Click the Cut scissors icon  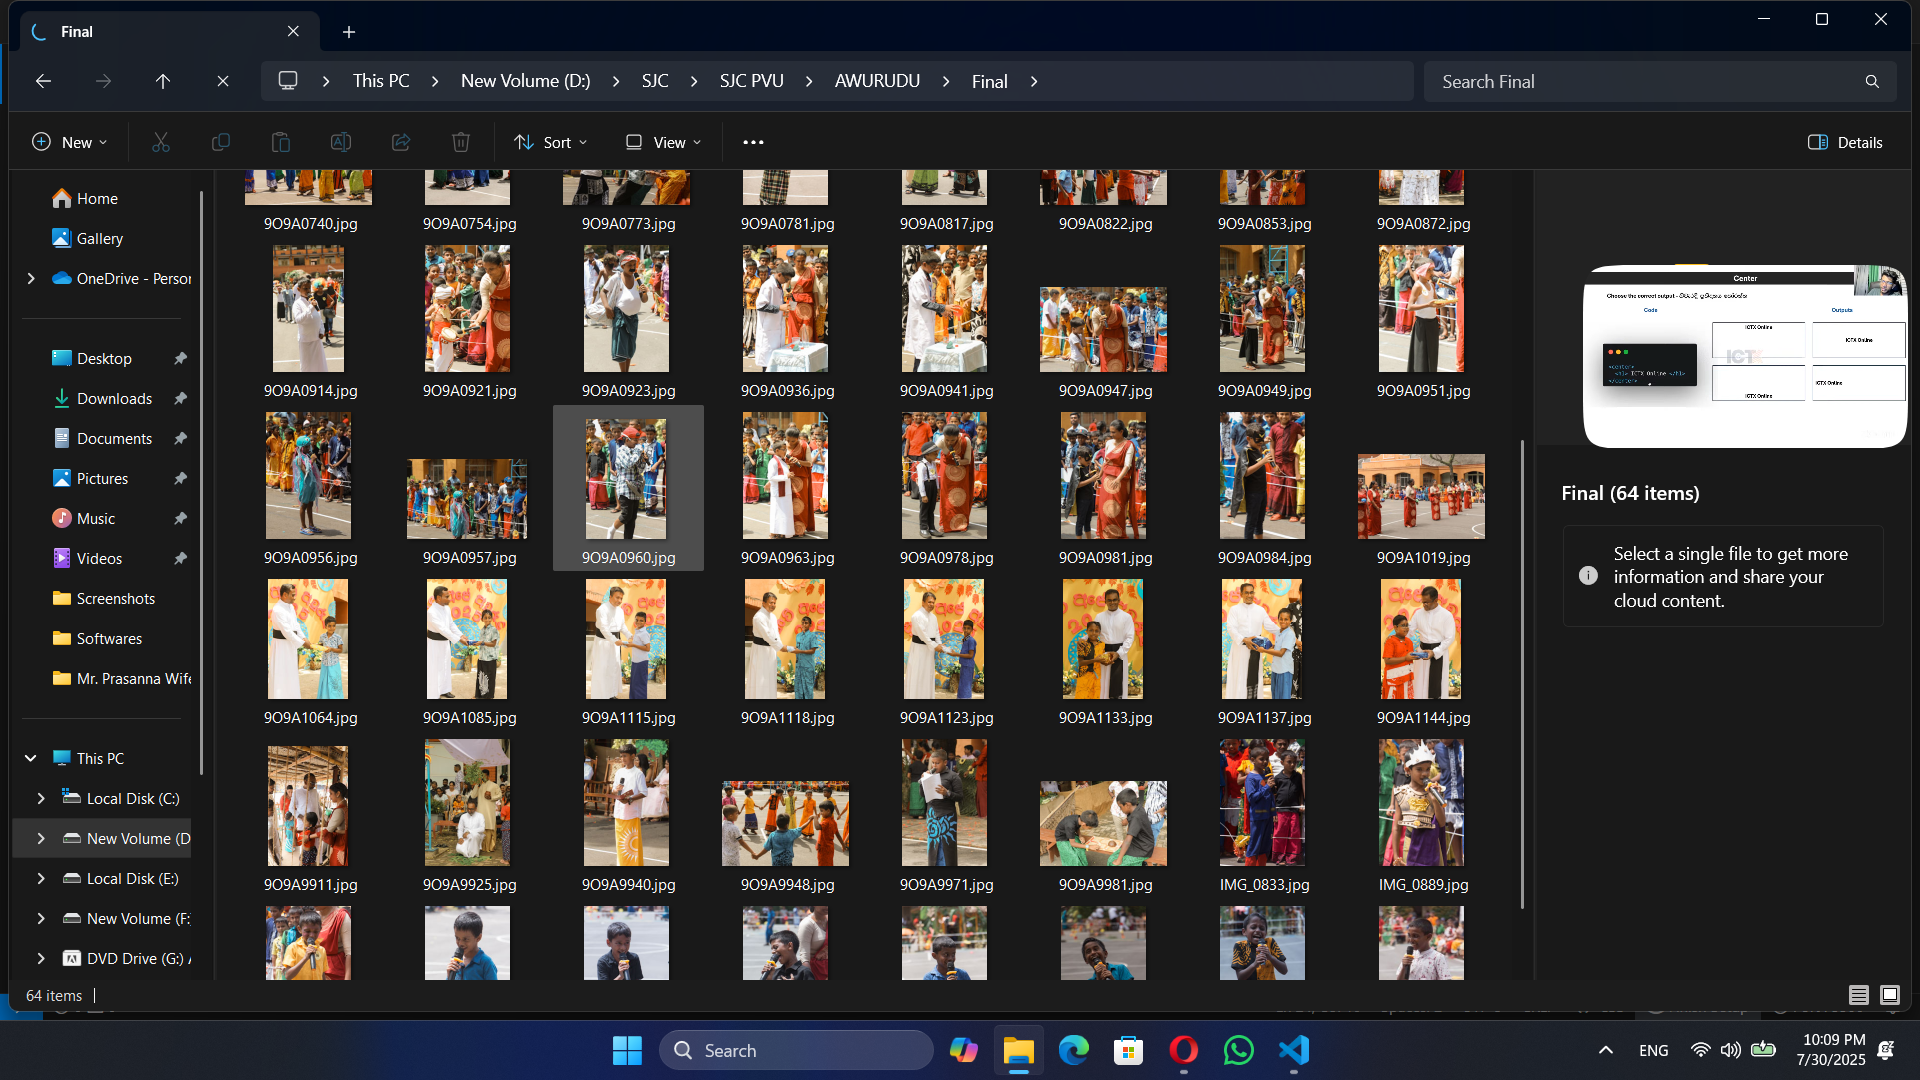click(x=161, y=142)
